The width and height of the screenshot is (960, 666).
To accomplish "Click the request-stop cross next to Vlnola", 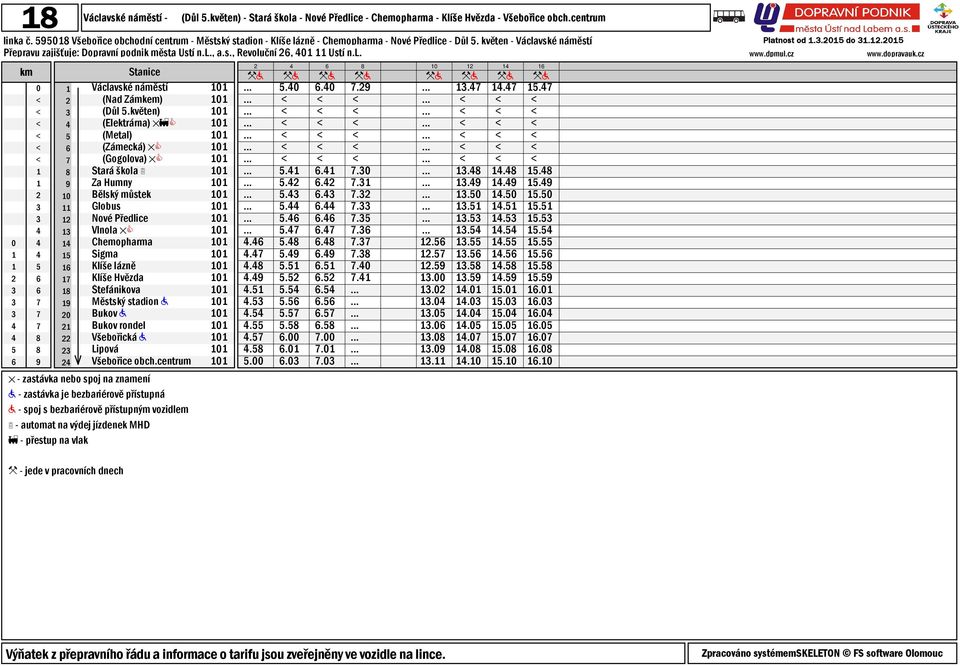I will tap(122, 230).
